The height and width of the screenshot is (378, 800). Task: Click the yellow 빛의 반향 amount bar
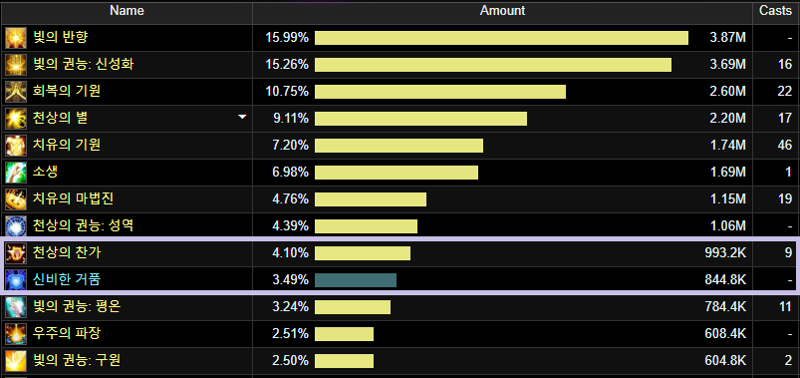click(x=502, y=38)
